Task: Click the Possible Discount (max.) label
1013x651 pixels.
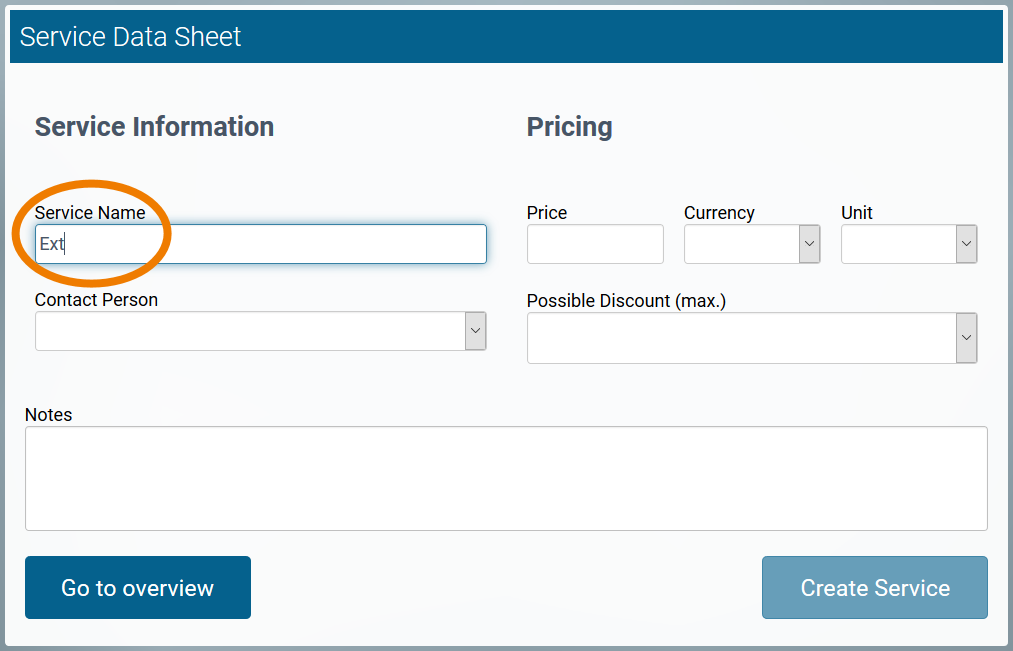Action: click(626, 301)
